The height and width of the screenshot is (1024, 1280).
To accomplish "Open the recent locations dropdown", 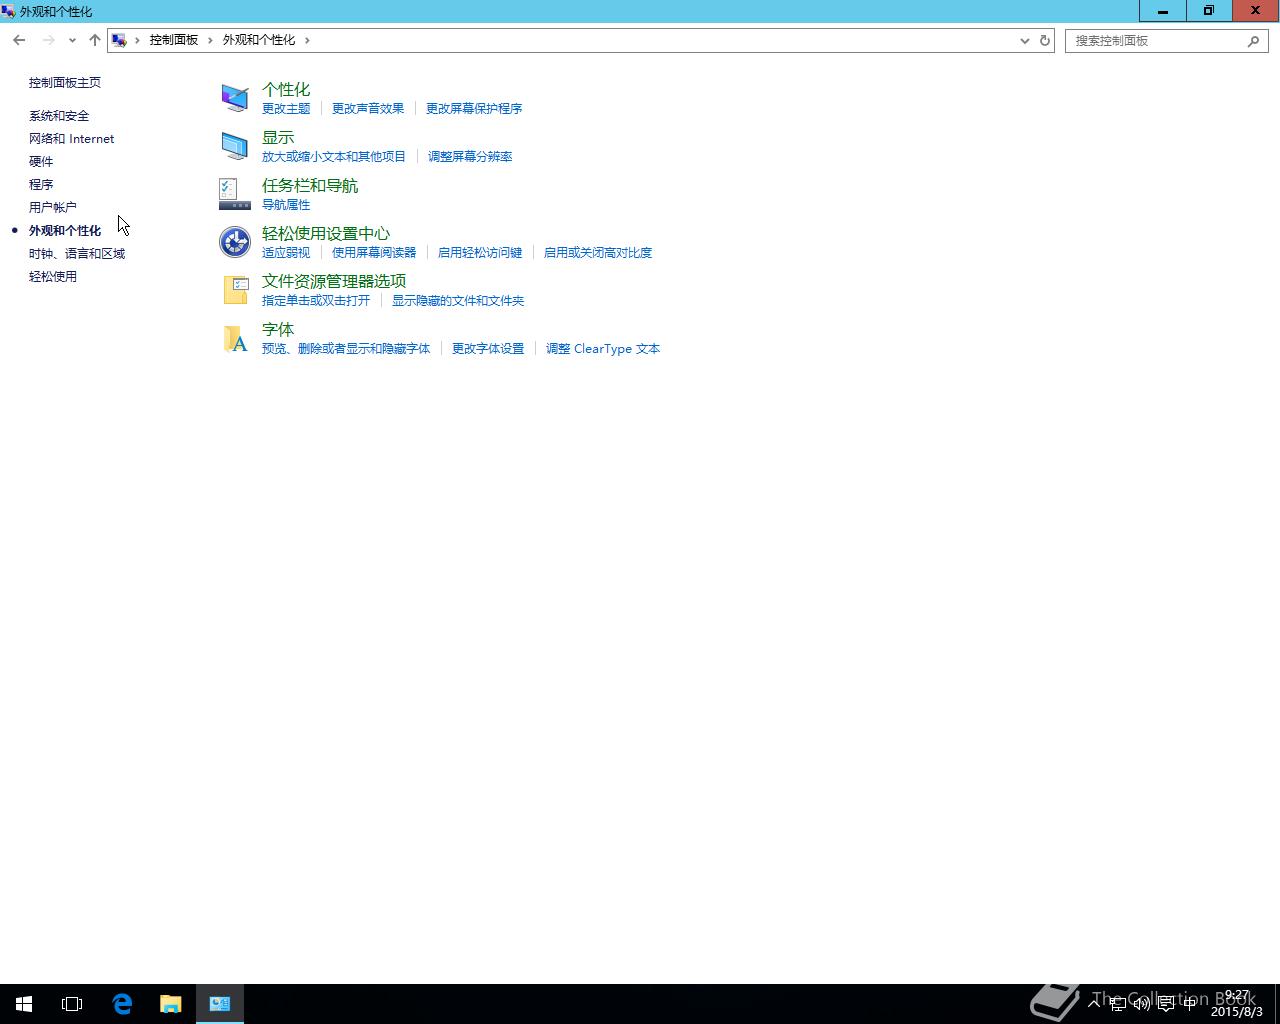I will (72, 40).
